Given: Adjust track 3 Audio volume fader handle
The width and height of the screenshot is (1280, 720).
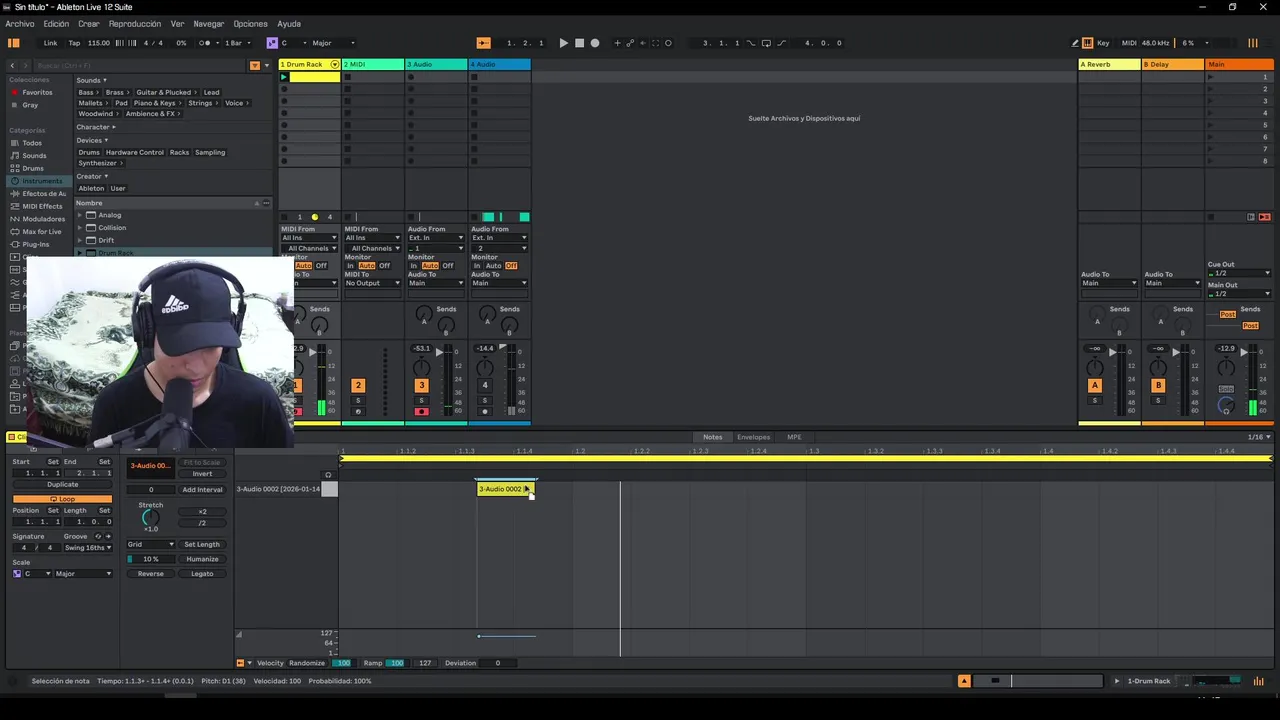Looking at the screenshot, I should pos(438,353).
